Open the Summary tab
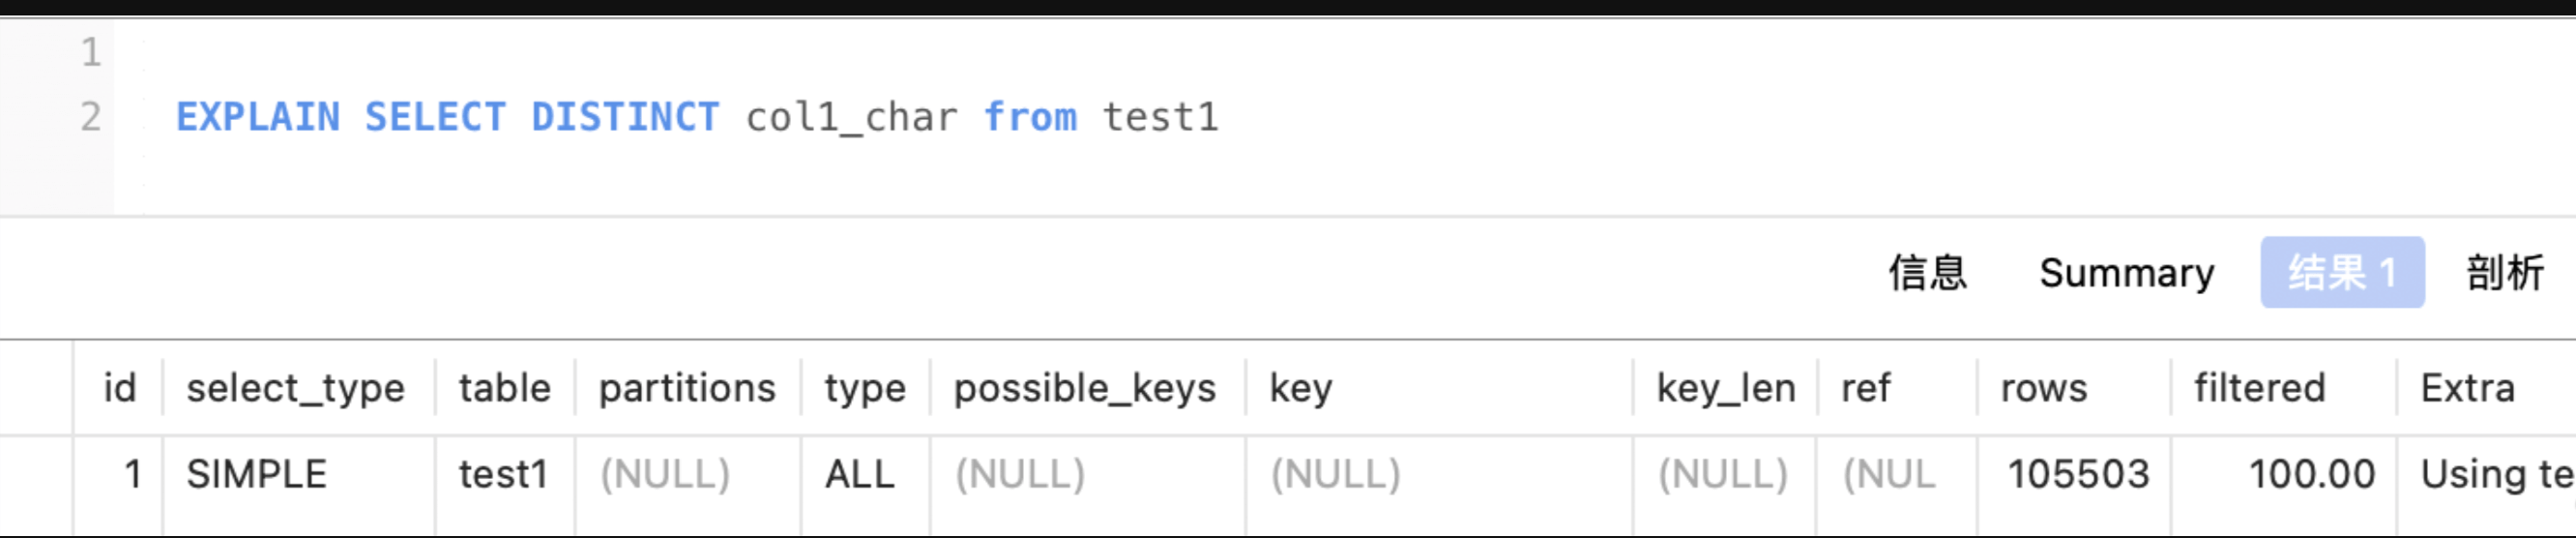The width and height of the screenshot is (2576, 538). [x=2126, y=273]
